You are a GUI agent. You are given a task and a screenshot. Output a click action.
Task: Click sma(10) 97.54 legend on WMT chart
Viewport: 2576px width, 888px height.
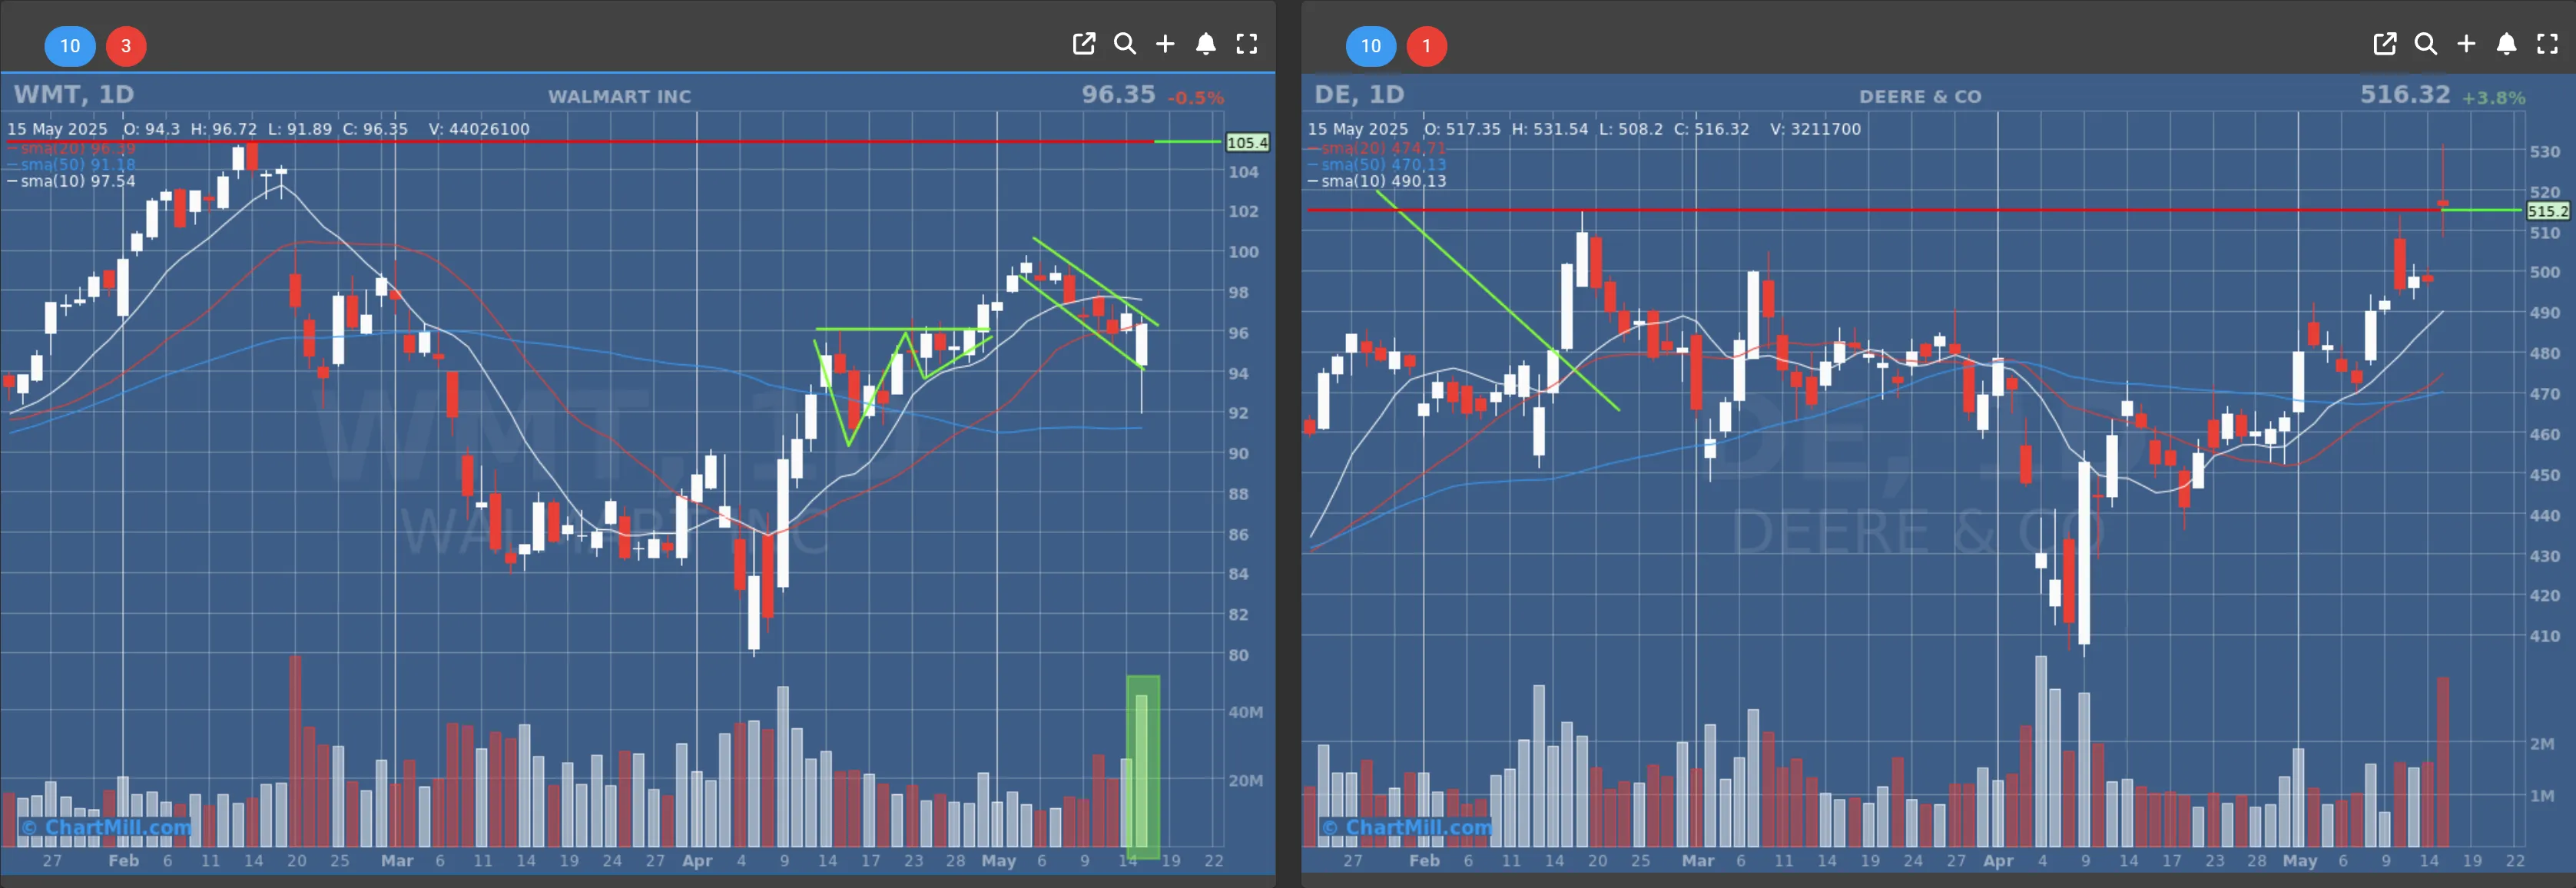coord(71,181)
